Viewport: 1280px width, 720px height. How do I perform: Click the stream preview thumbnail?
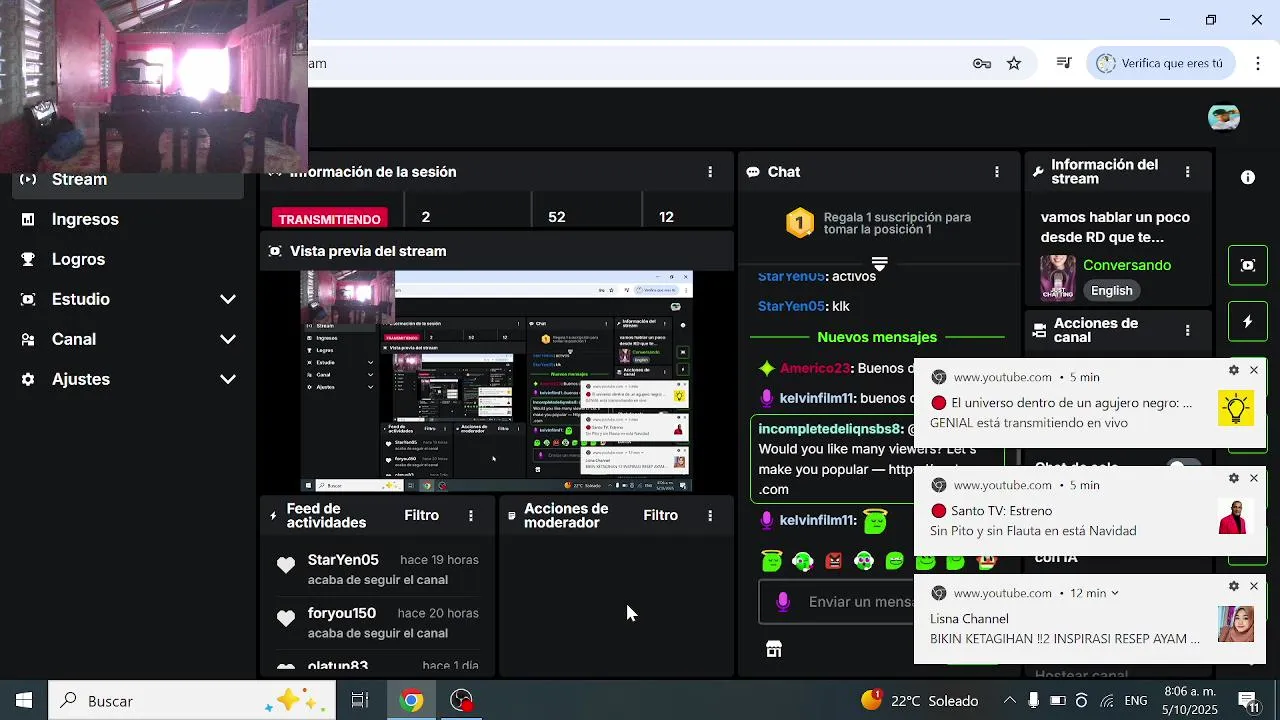click(497, 381)
